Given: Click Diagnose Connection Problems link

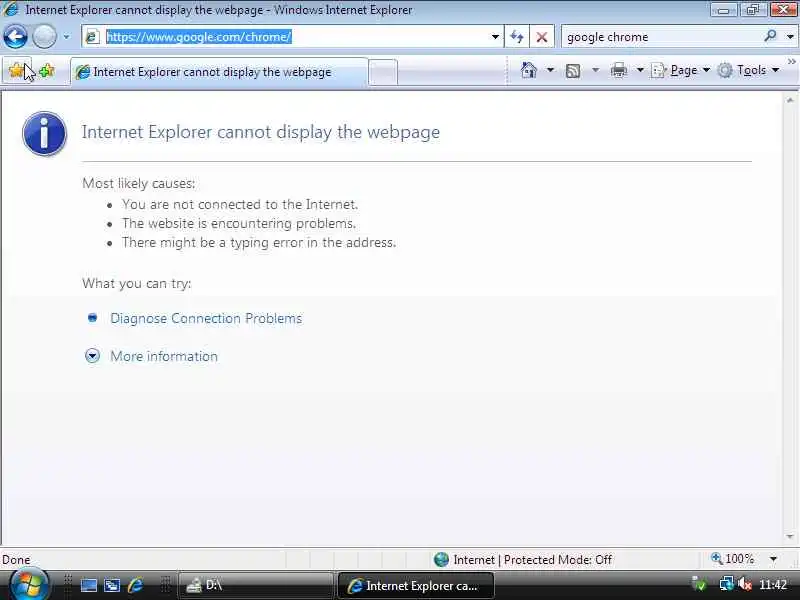Looking at the screenshot, I should point(206,318).
